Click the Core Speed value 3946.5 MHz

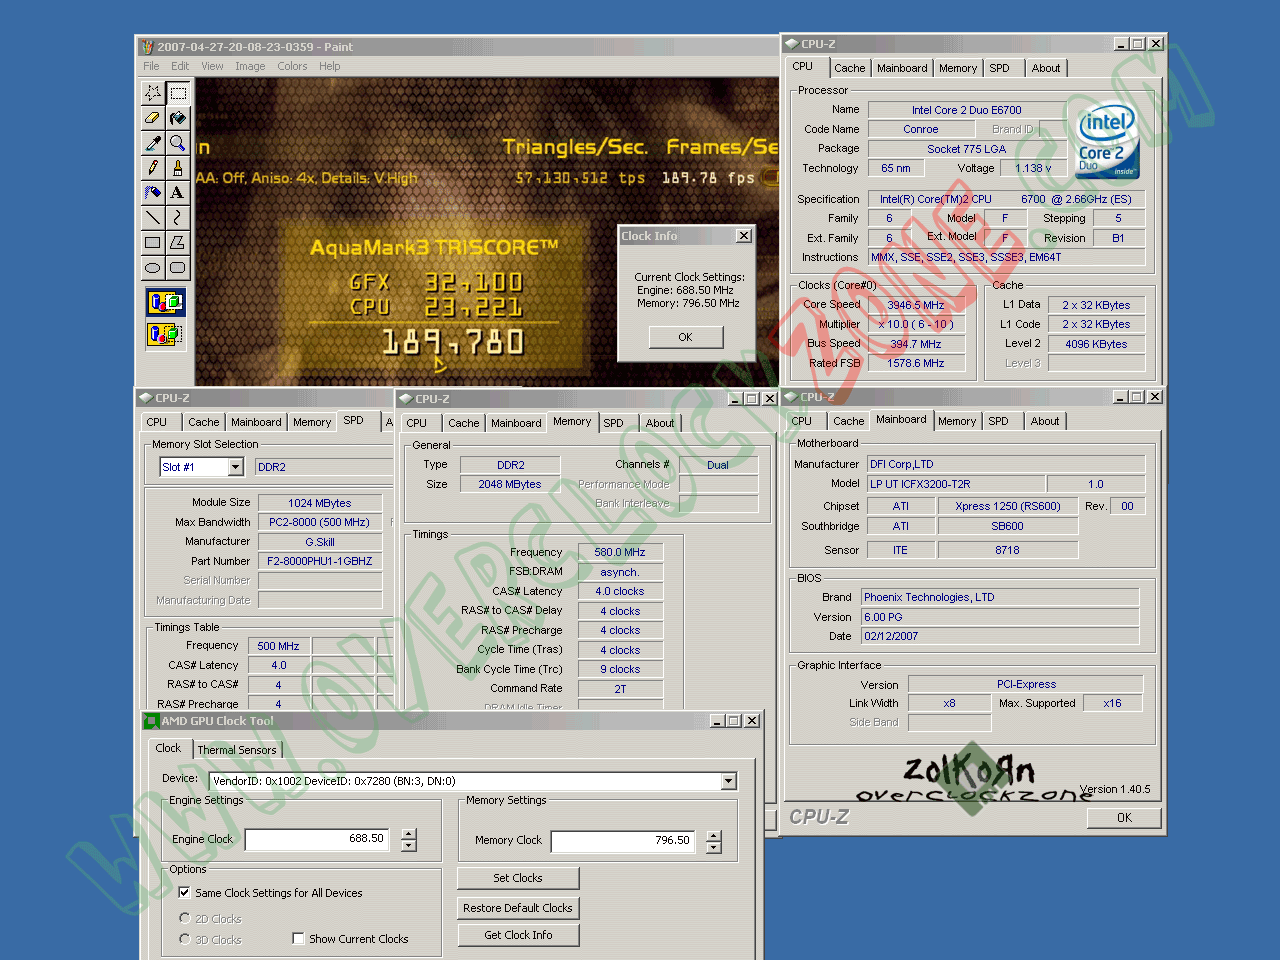[916, 305]
